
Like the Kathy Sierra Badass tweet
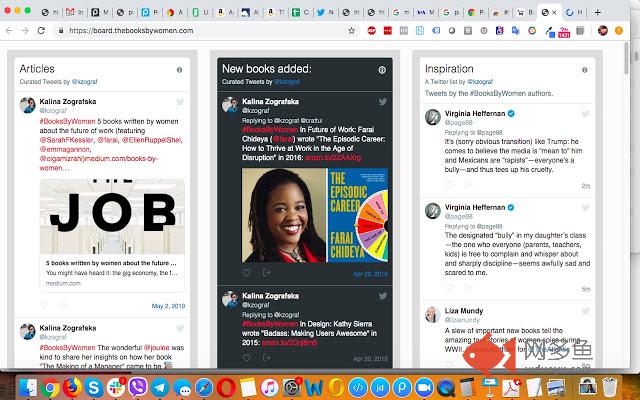tap(247, 358)
